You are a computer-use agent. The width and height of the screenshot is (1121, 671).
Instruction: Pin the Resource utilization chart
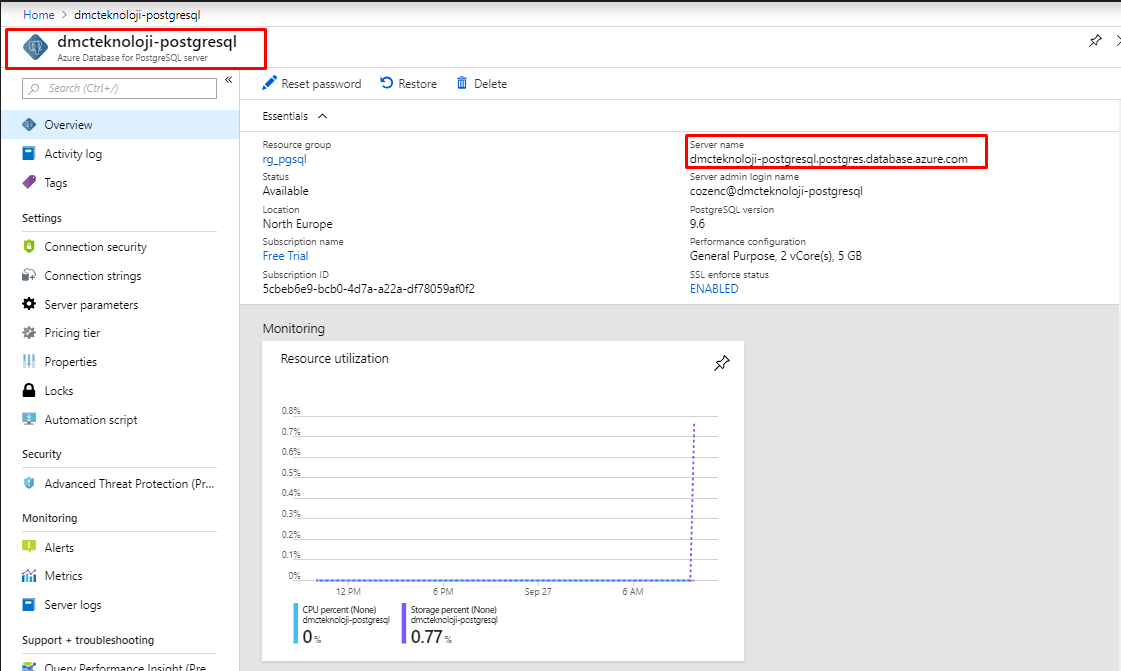722,363
